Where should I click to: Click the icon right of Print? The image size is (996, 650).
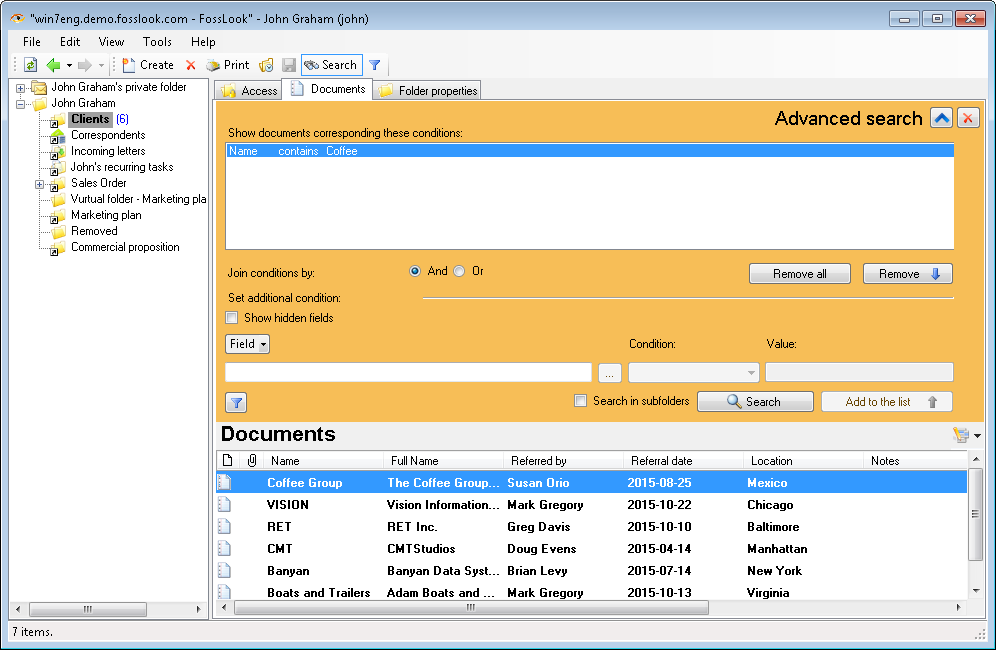click(266, 65)
